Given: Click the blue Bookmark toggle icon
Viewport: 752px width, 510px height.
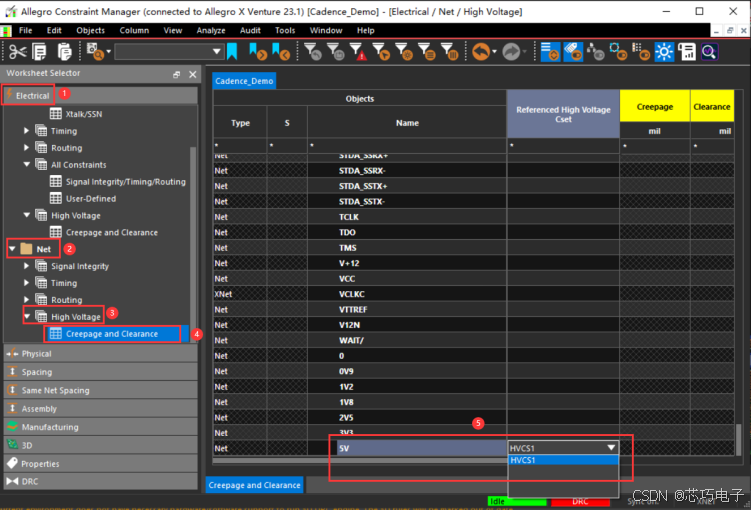Looking at the screenshot, I should pyautogui.click(x=232, y=51).
